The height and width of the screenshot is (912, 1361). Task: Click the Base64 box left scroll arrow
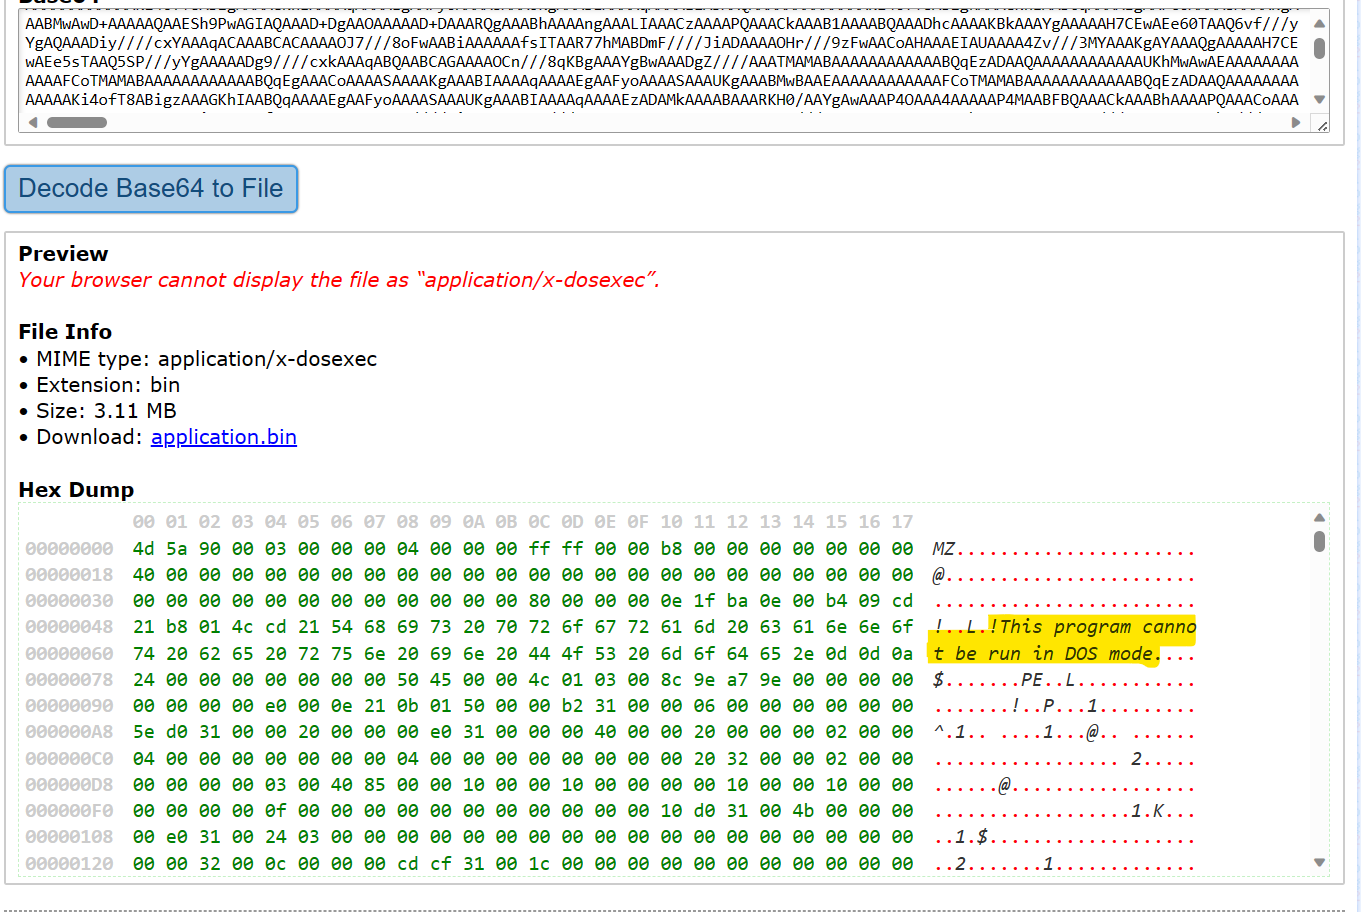click(x=33, y=123)
